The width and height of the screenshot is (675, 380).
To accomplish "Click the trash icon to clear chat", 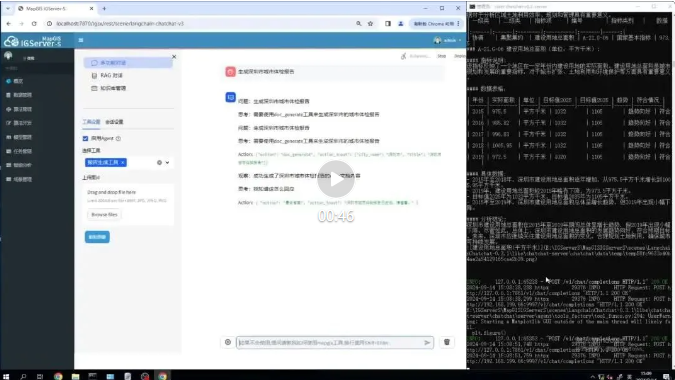I will 447,342.
